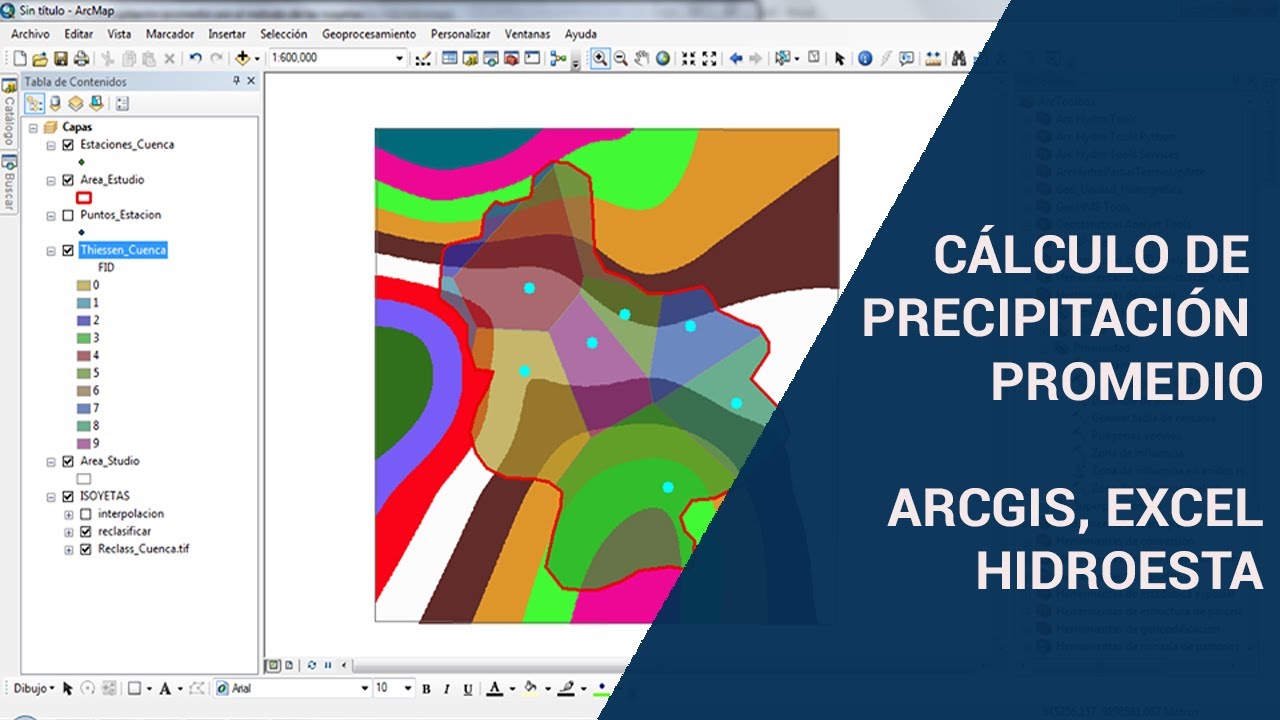Collapse the Thiessen_Cuenca layer legend

[51, 251]
